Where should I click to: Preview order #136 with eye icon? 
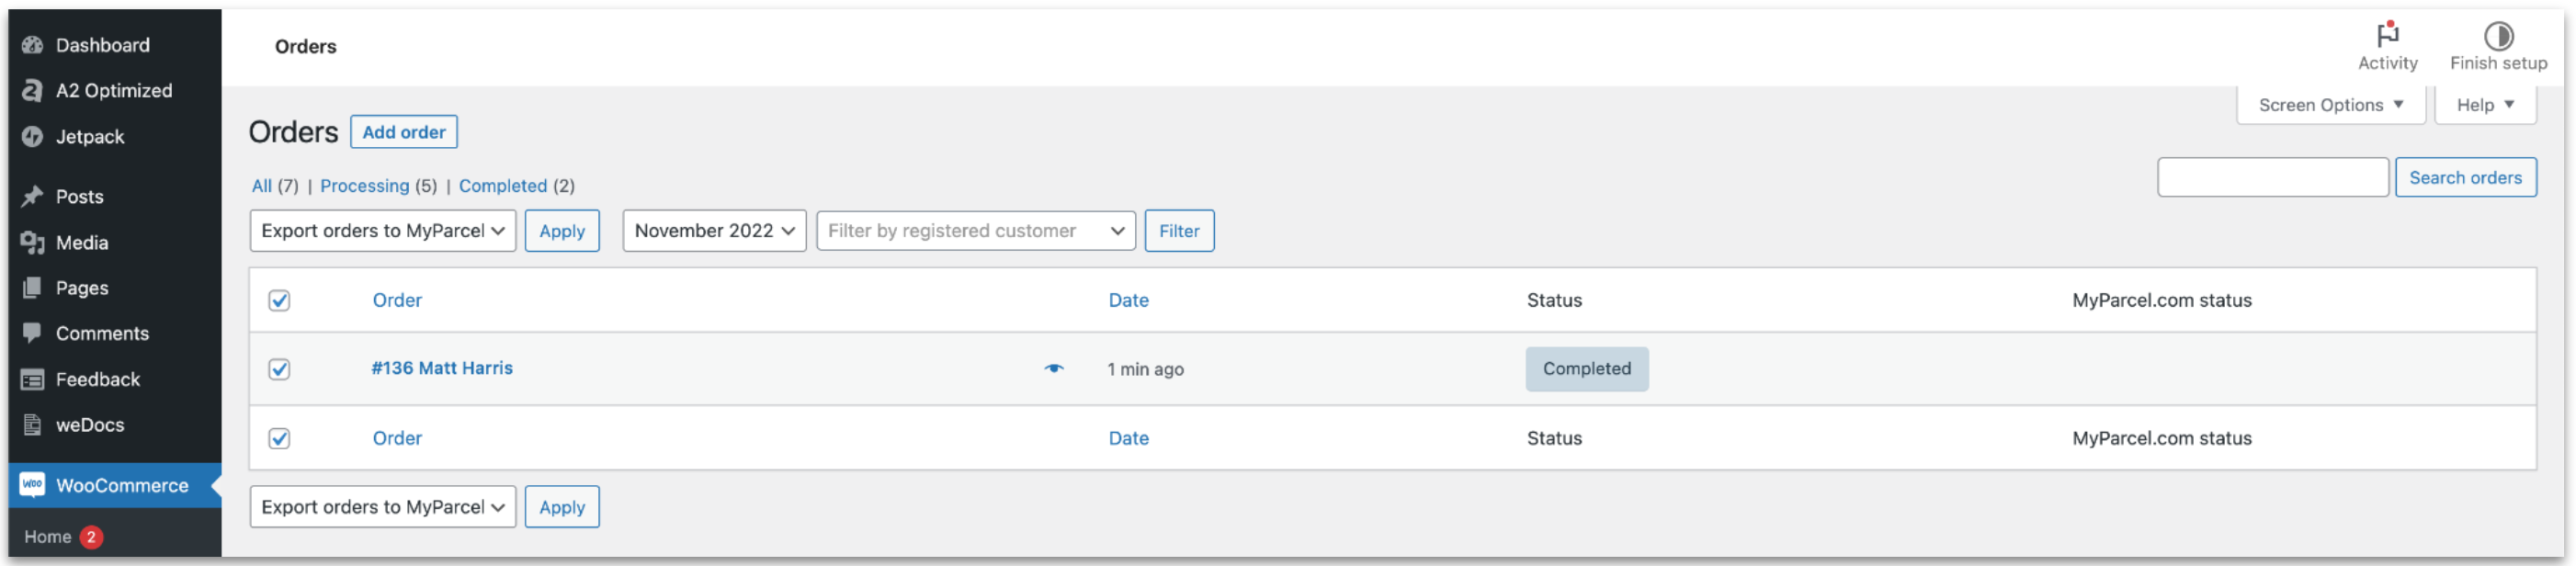pyautogui.click(x=1053, y=369)
